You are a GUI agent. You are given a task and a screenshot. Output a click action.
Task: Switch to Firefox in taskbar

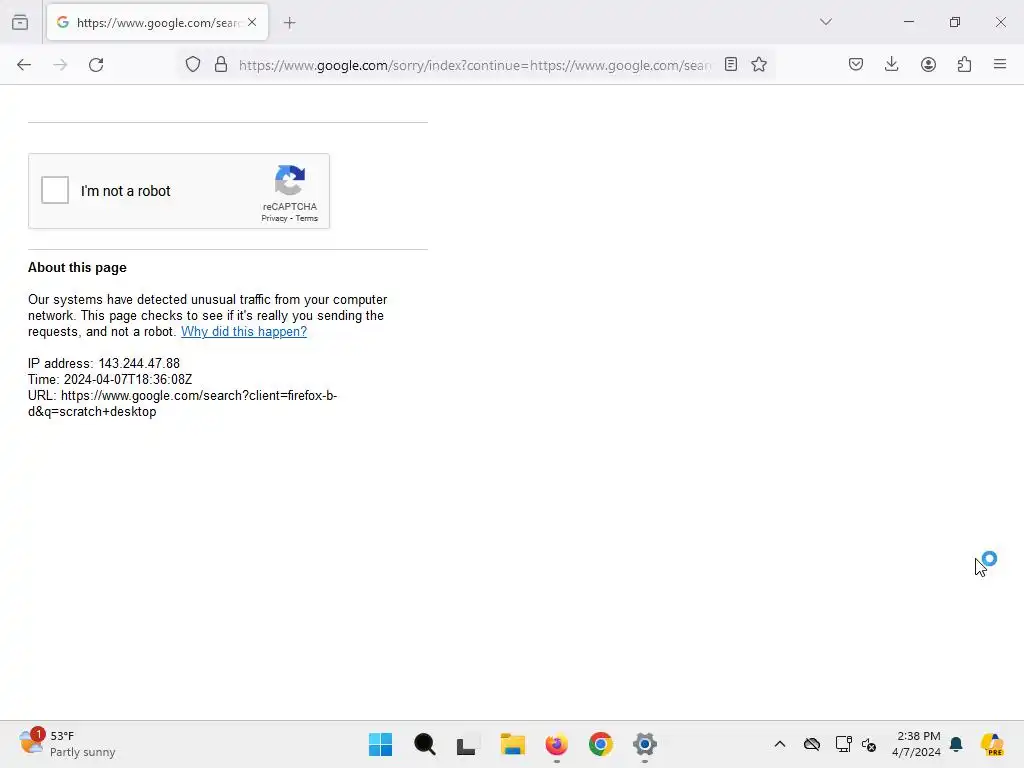556,744
